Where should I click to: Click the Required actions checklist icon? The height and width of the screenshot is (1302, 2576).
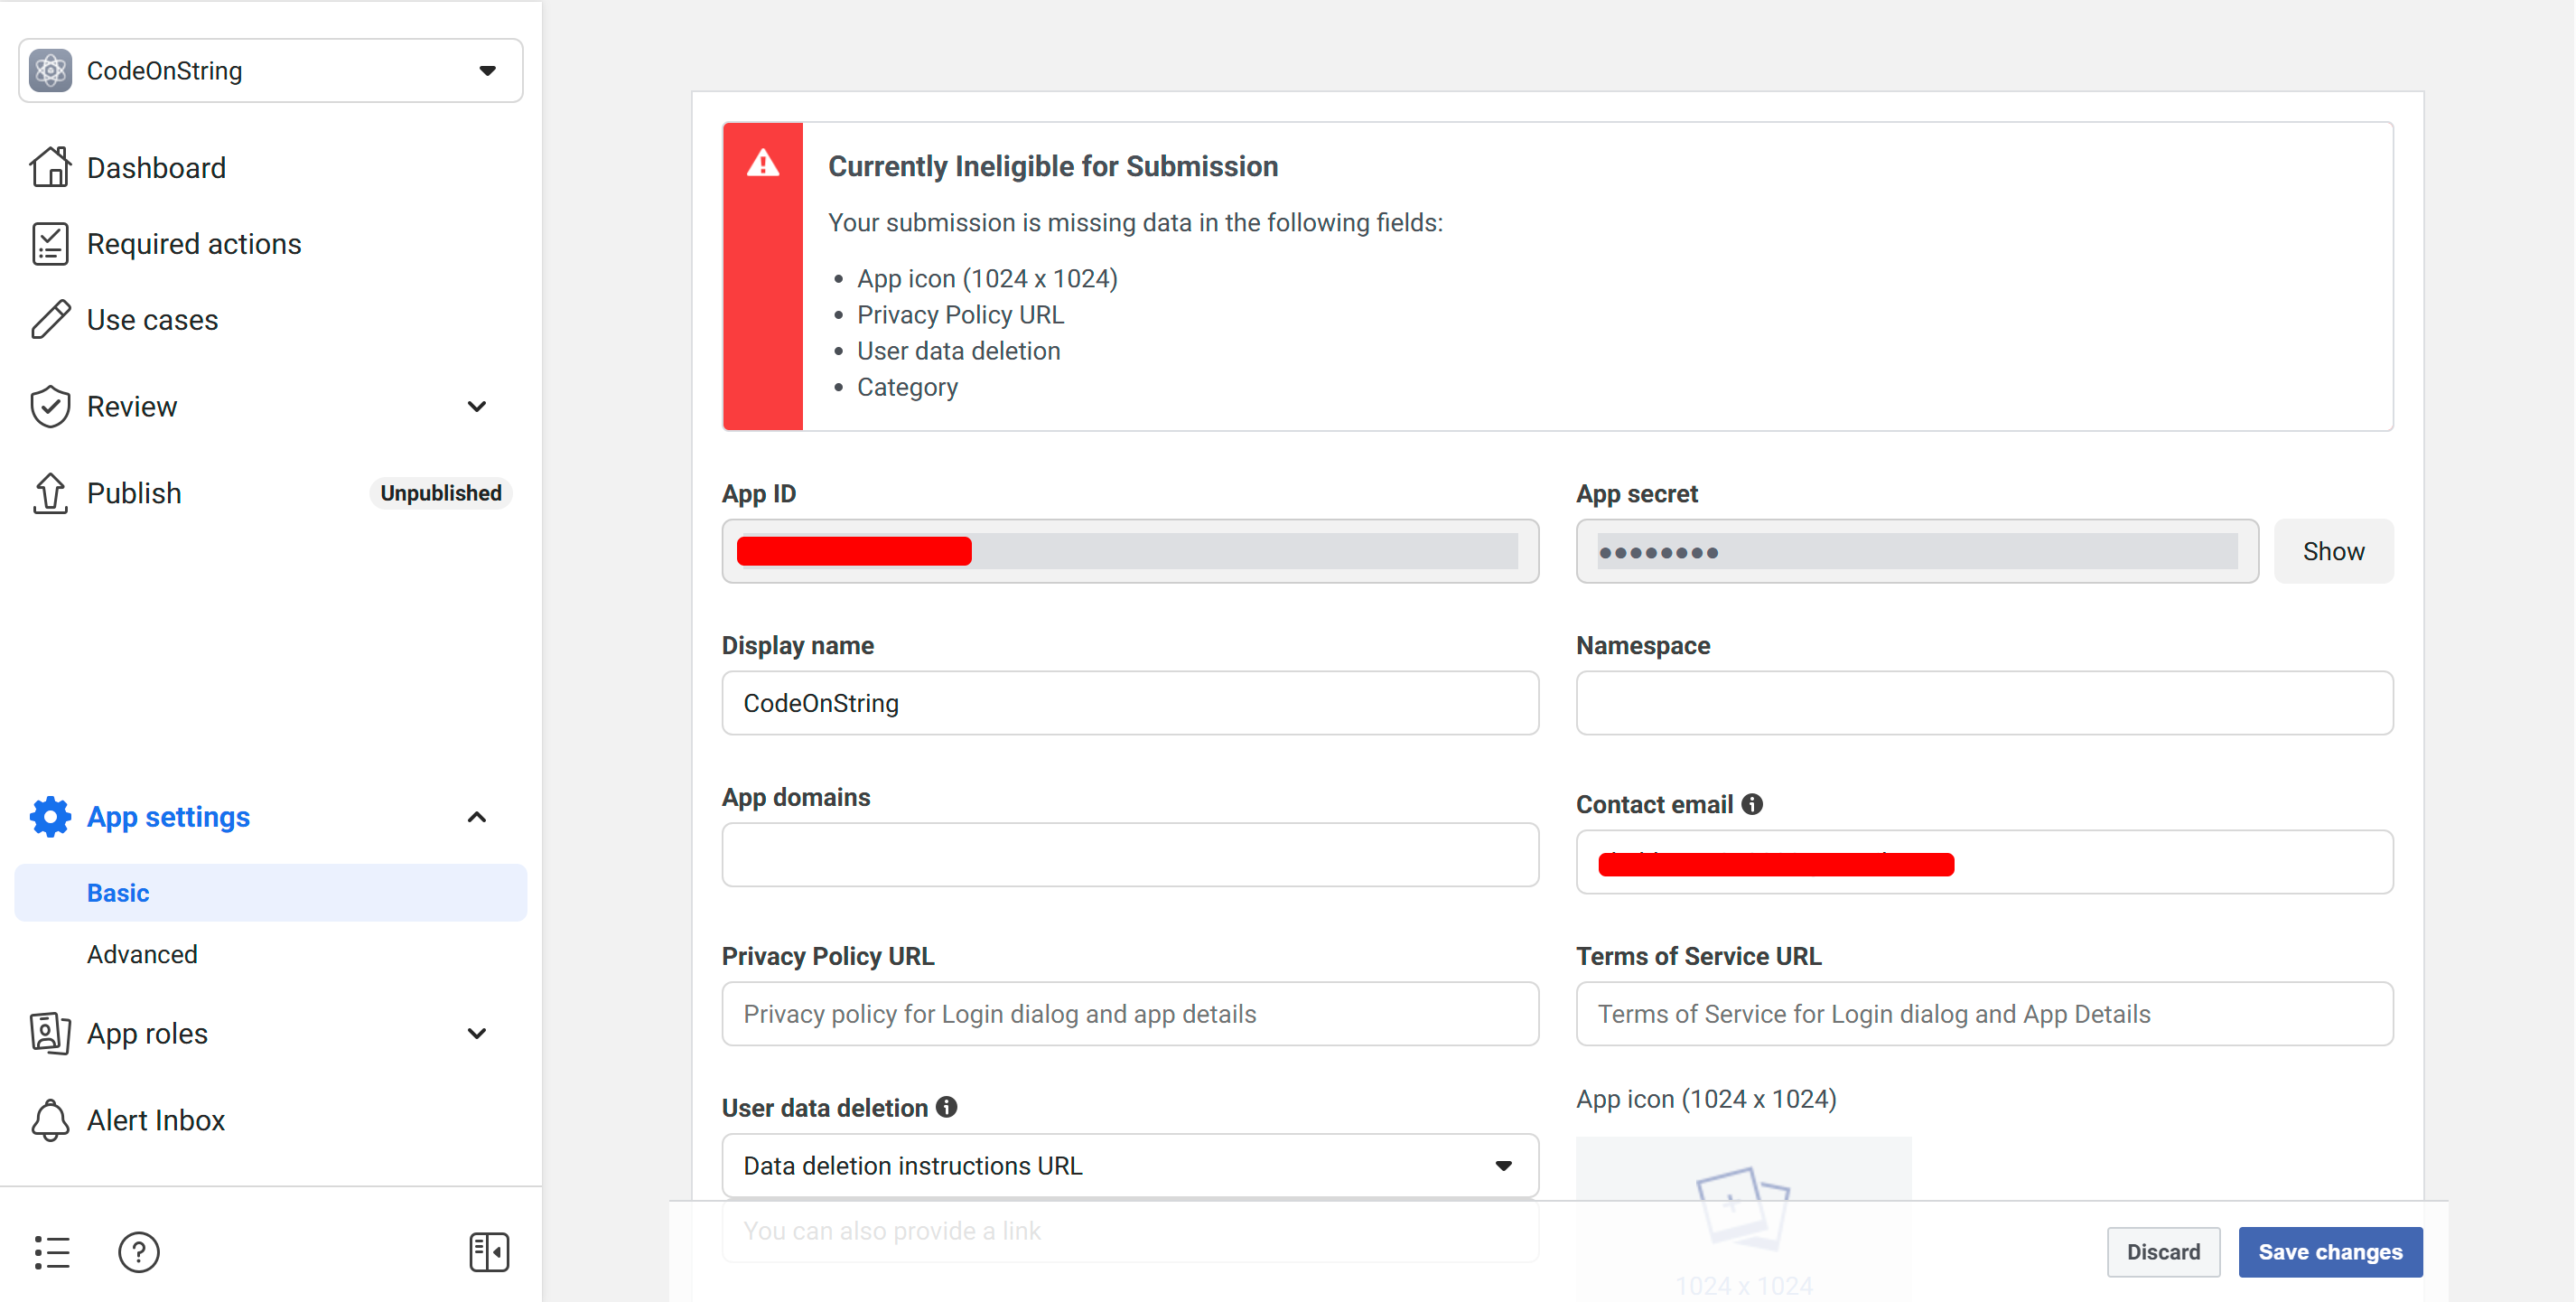50,244
